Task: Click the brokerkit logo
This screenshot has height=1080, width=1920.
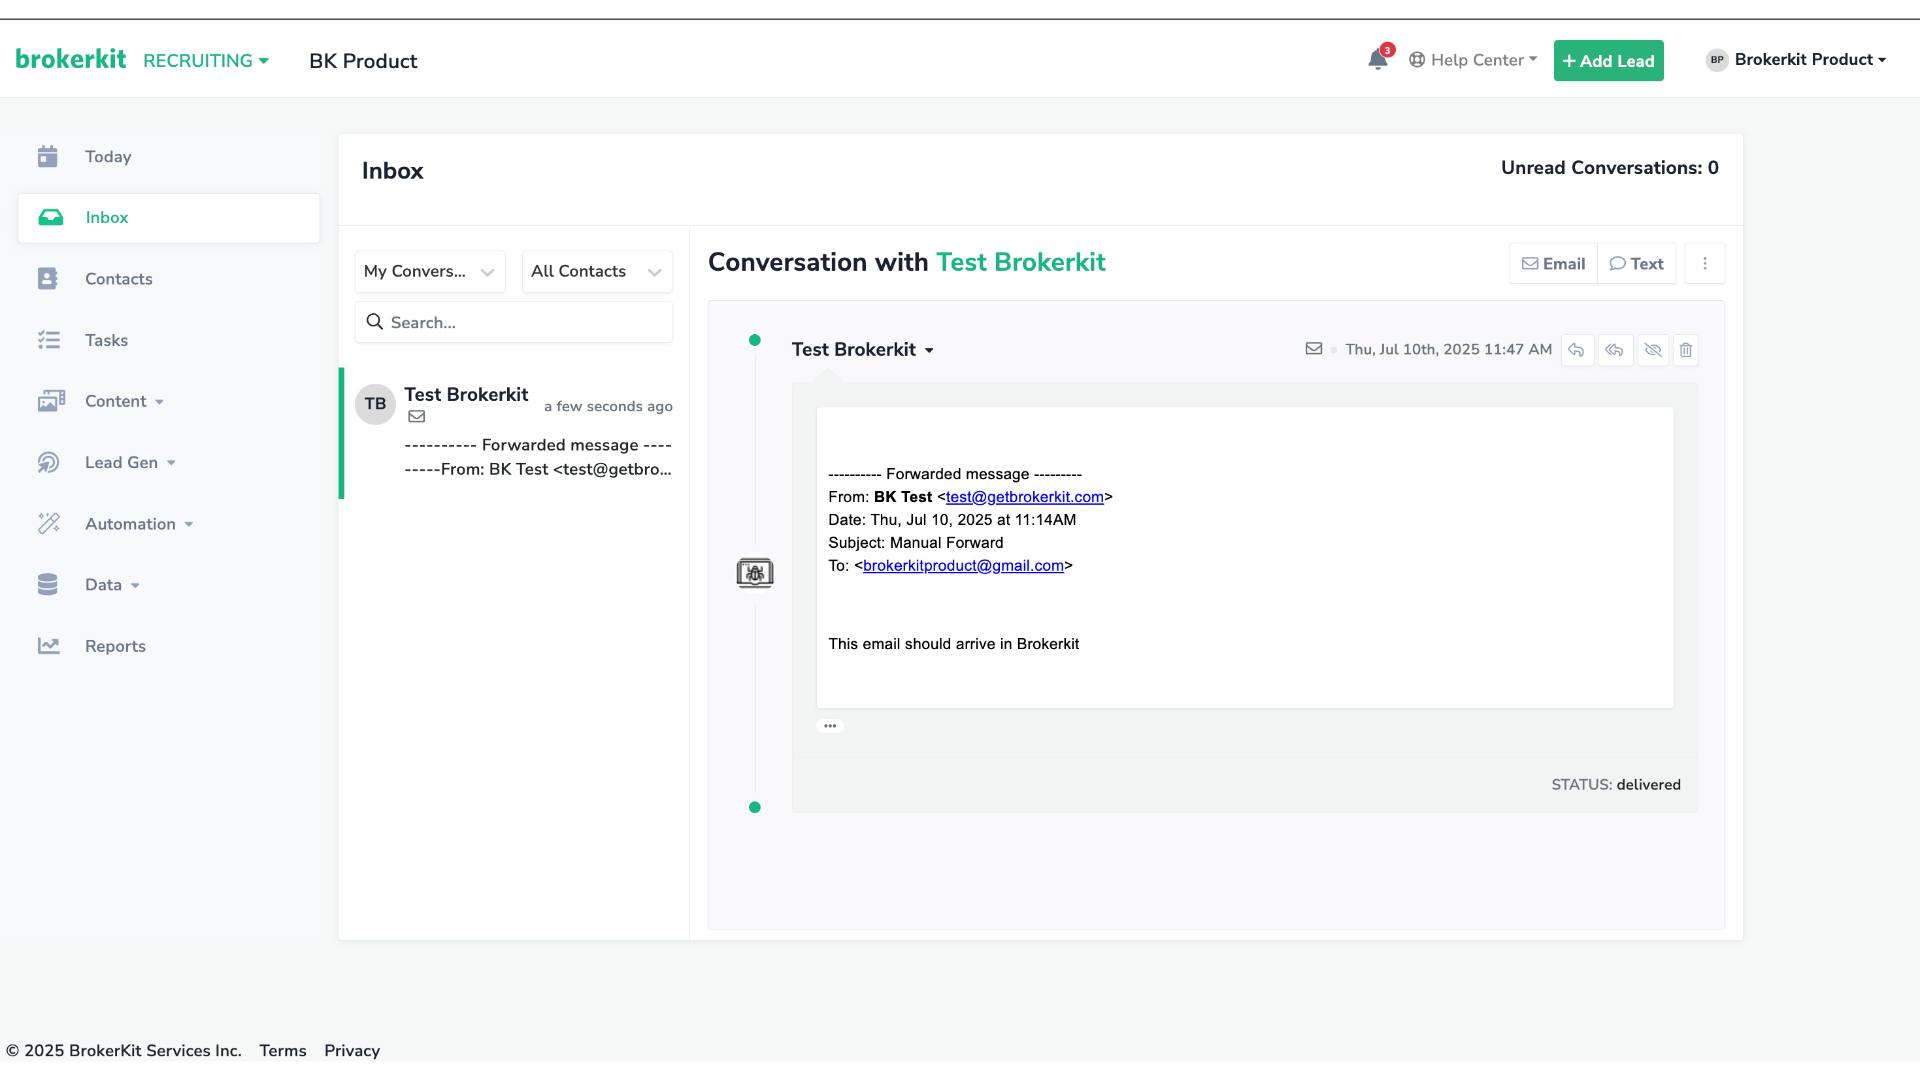Action: (x=71, y=59)
